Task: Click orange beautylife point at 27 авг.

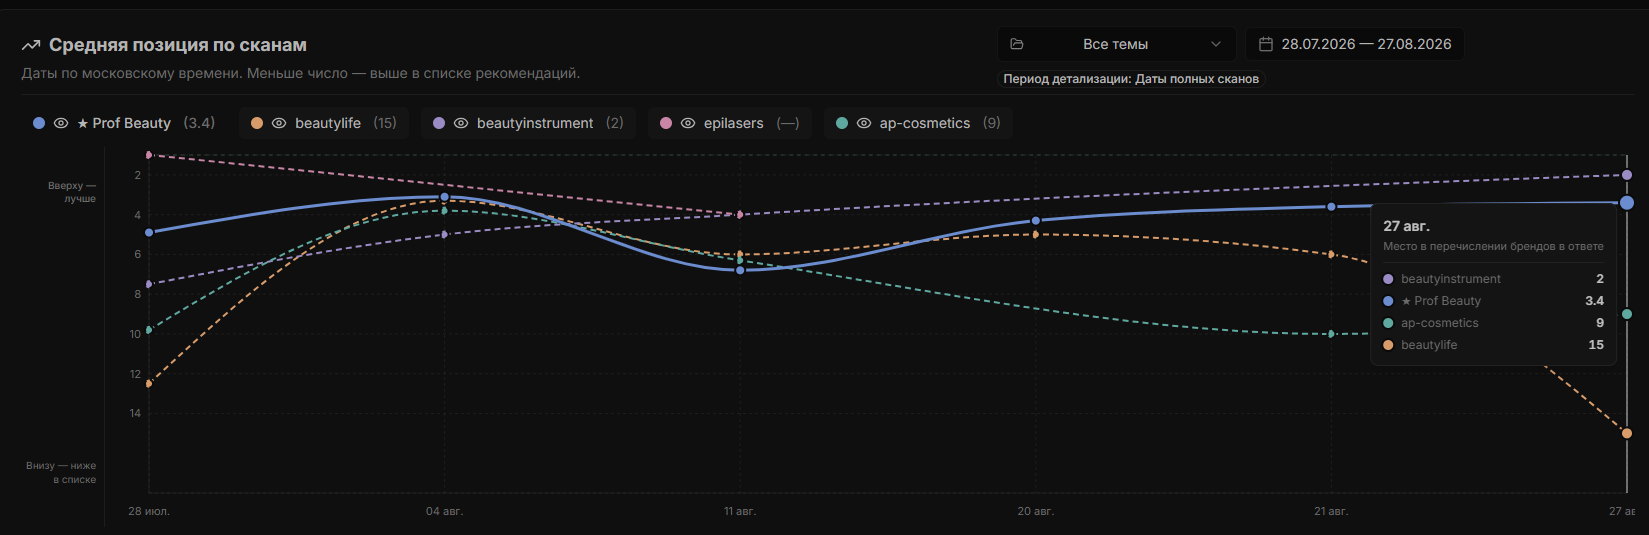Action: click(1627, 433)
